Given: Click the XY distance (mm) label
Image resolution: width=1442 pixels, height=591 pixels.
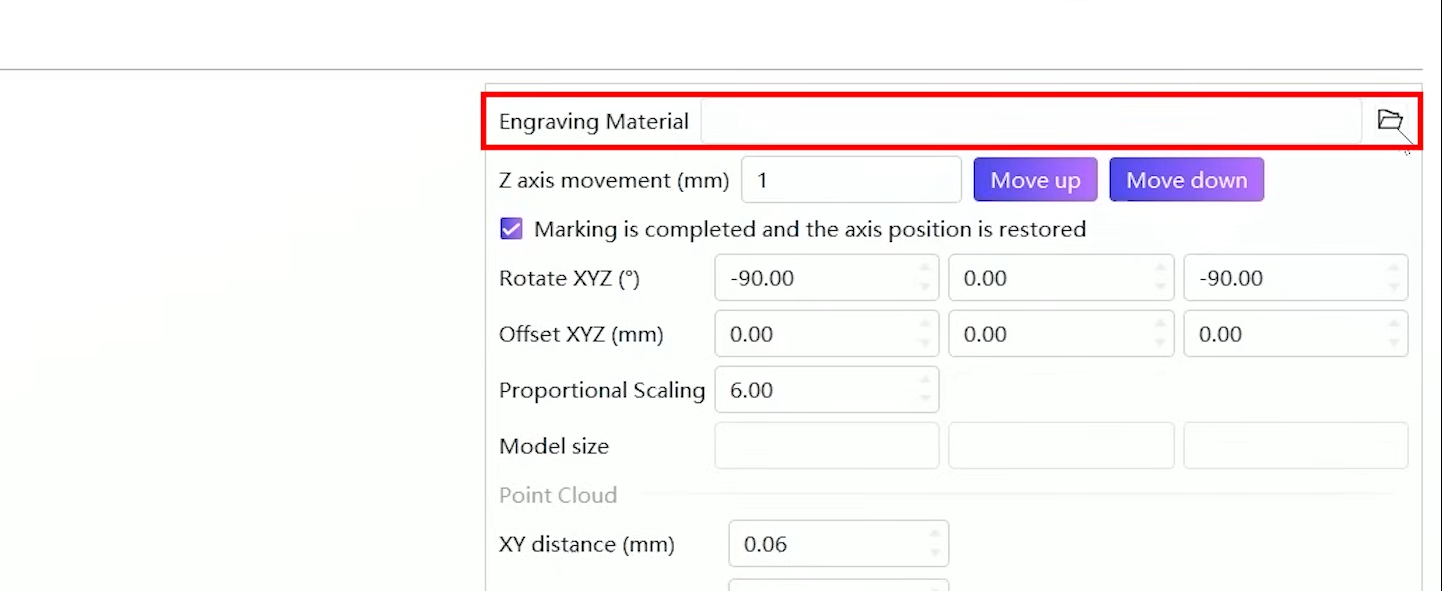Looking at the screenshot, I should tap(587, 544).
